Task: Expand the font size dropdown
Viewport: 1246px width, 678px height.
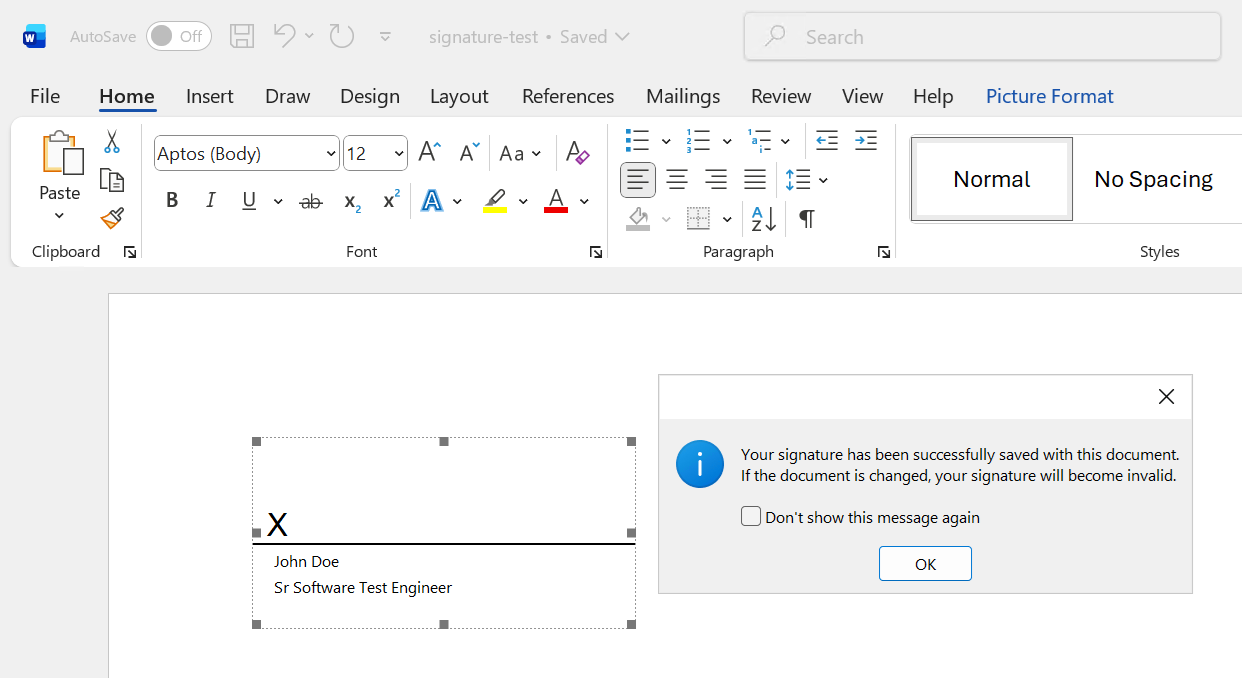Action: [x=399, y=154]
